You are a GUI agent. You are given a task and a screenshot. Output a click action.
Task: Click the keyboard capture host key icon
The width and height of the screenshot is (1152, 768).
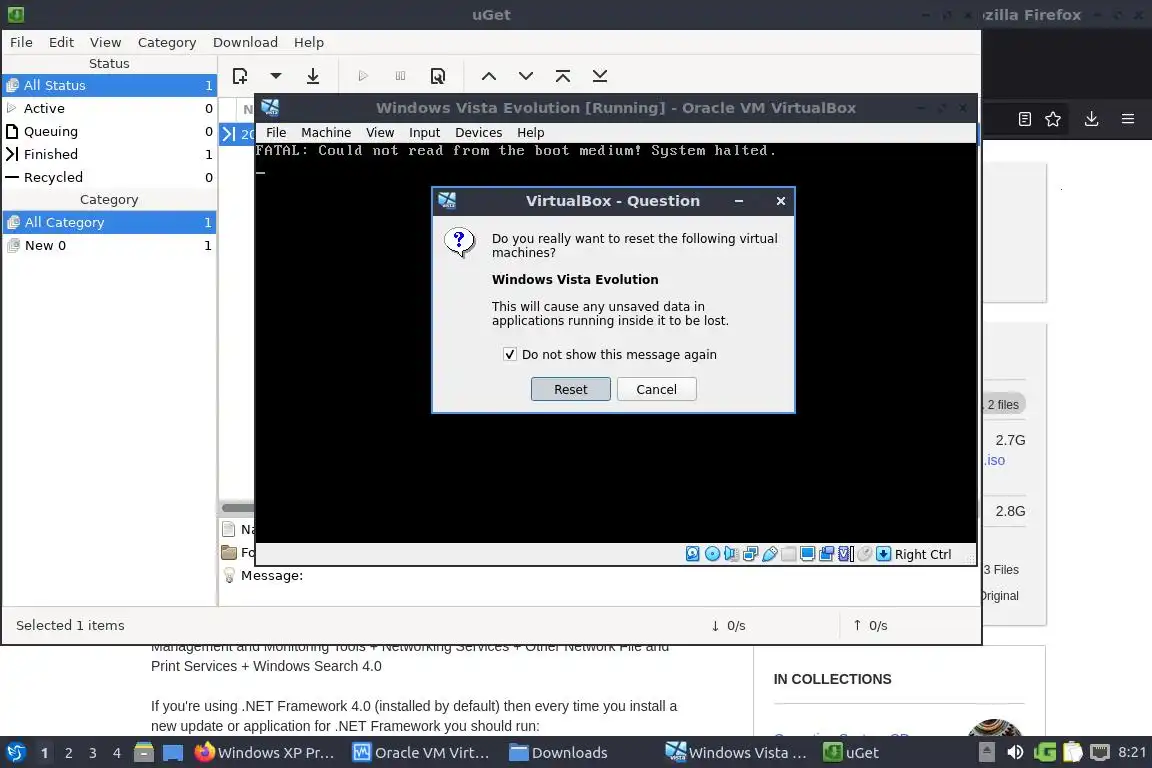pyautogui.click(x=884, y=554)
